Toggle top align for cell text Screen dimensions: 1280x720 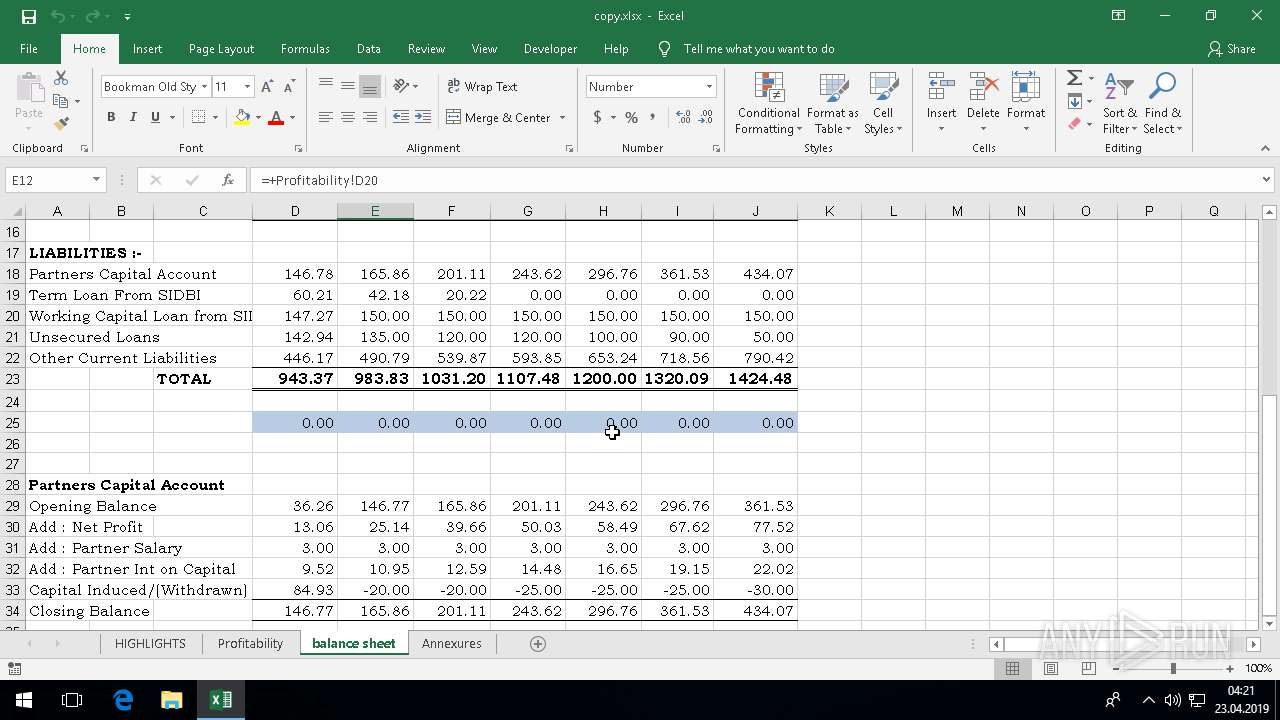326,87
